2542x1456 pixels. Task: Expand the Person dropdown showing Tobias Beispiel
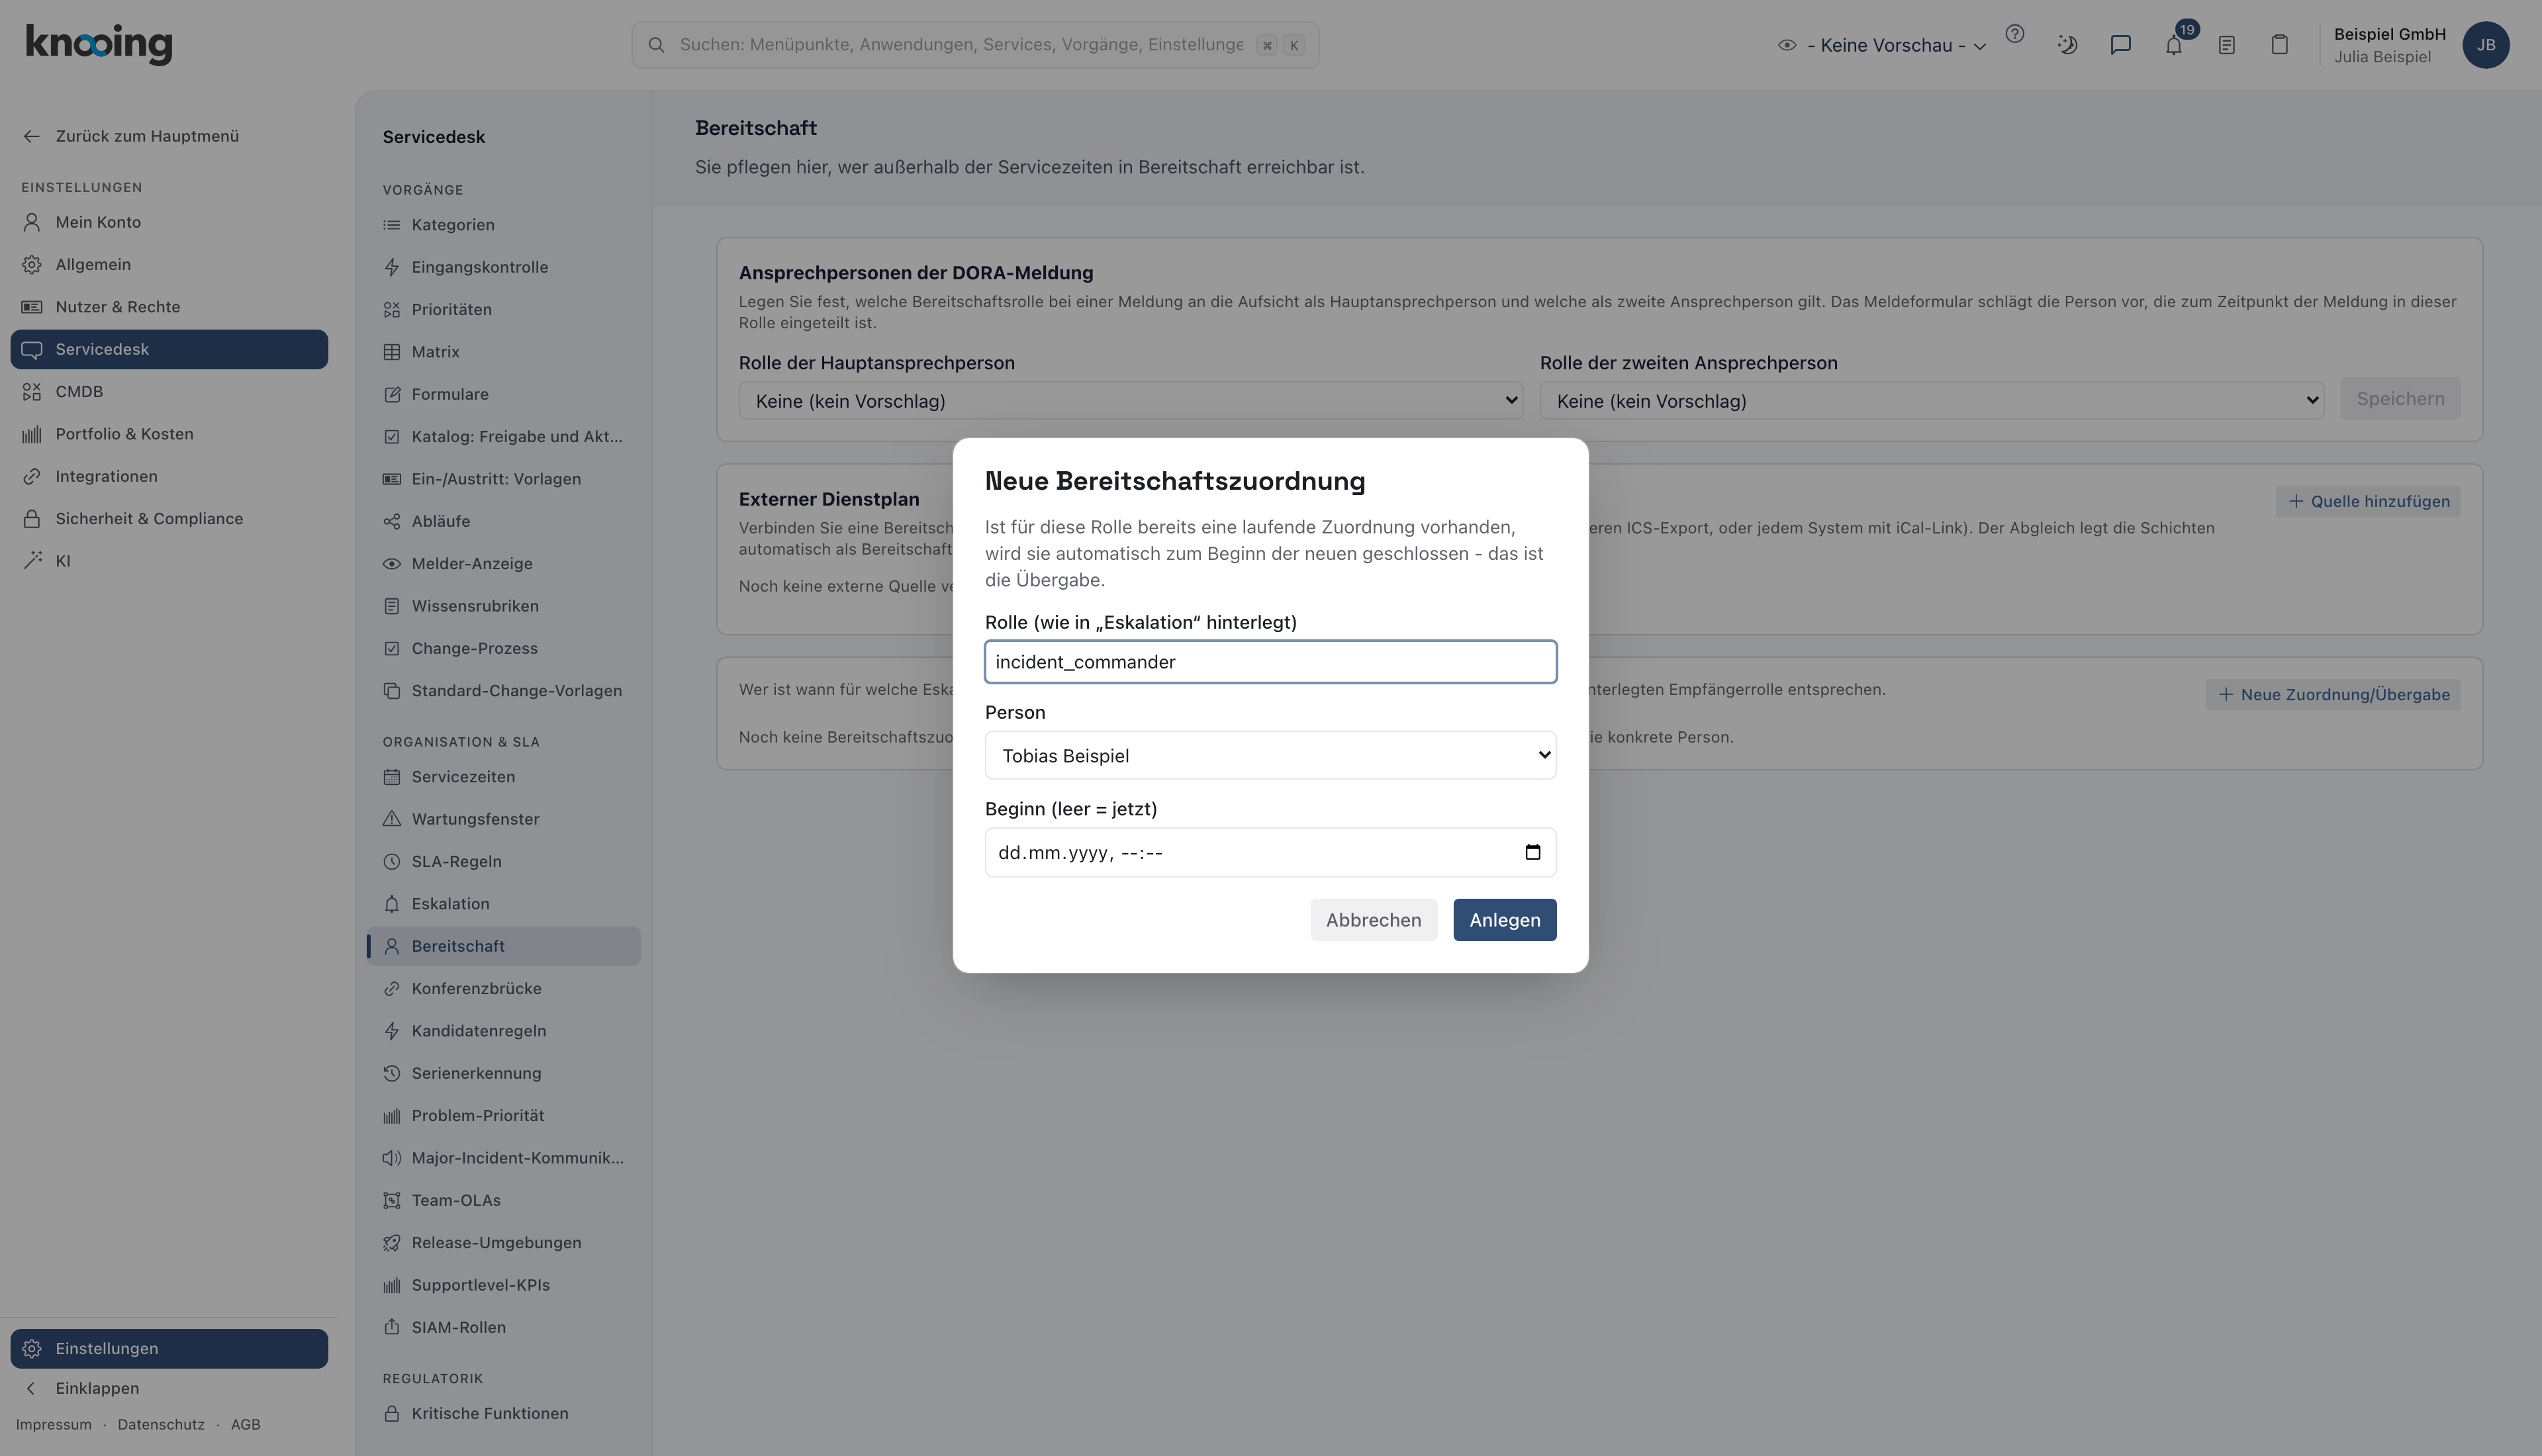(x=1270, y=755)
